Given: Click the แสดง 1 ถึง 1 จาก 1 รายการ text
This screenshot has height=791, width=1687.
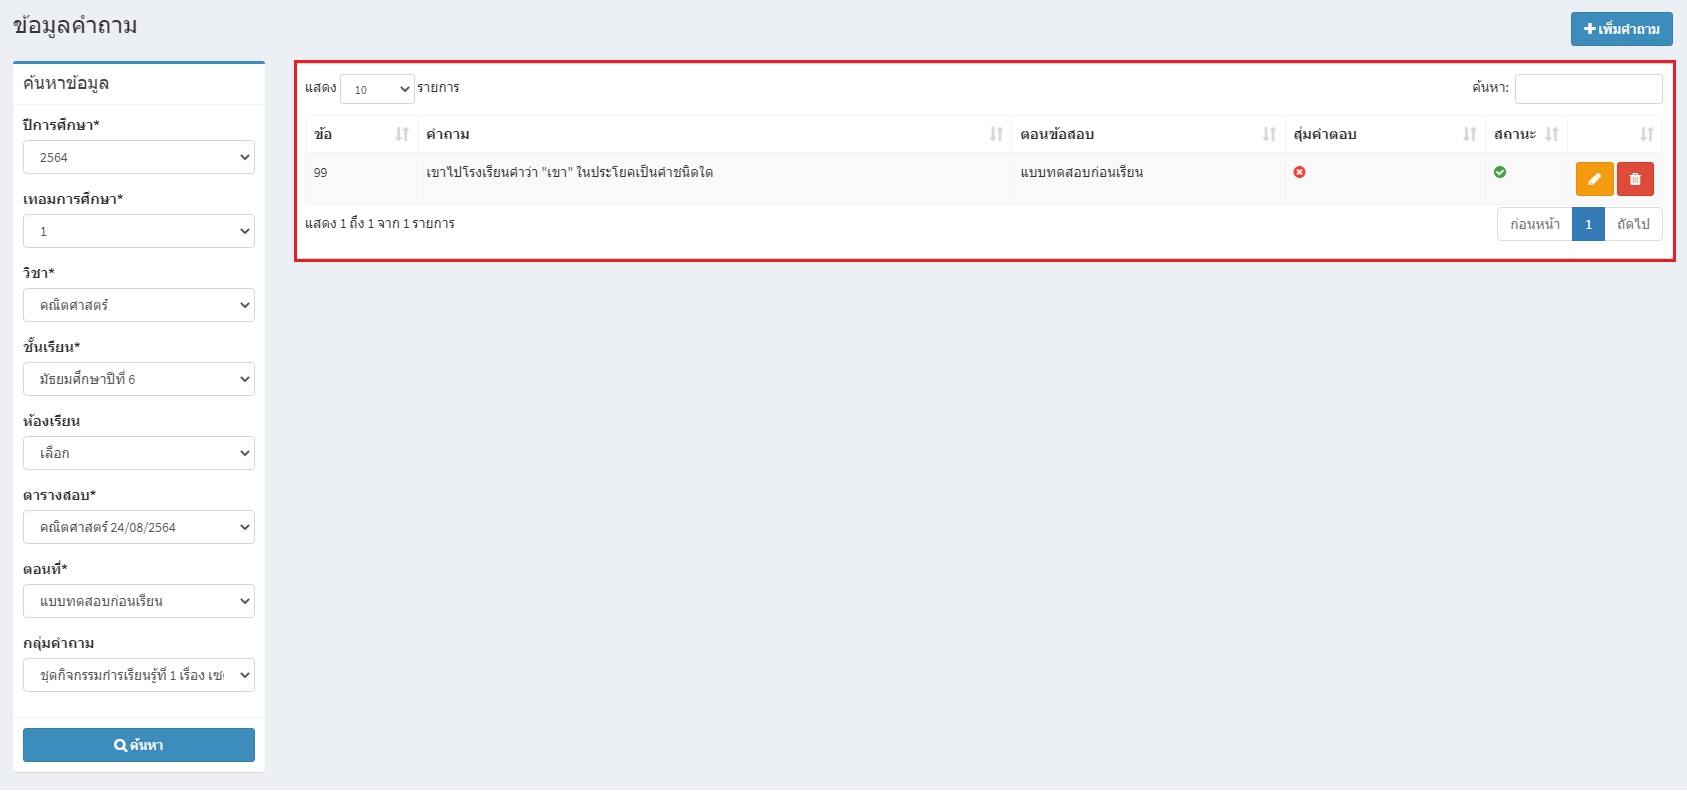Looking at the screenshot, I should click(x=380, y=223).
